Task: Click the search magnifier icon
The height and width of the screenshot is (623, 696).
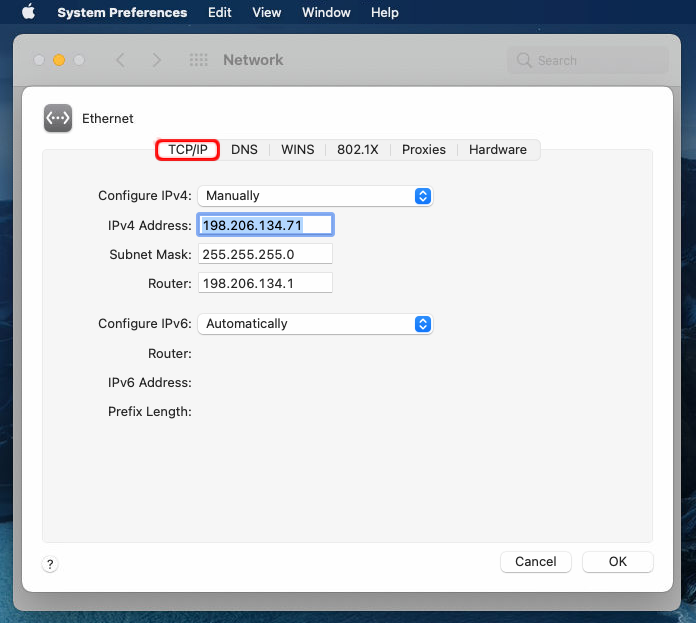Action: point(524,60)
